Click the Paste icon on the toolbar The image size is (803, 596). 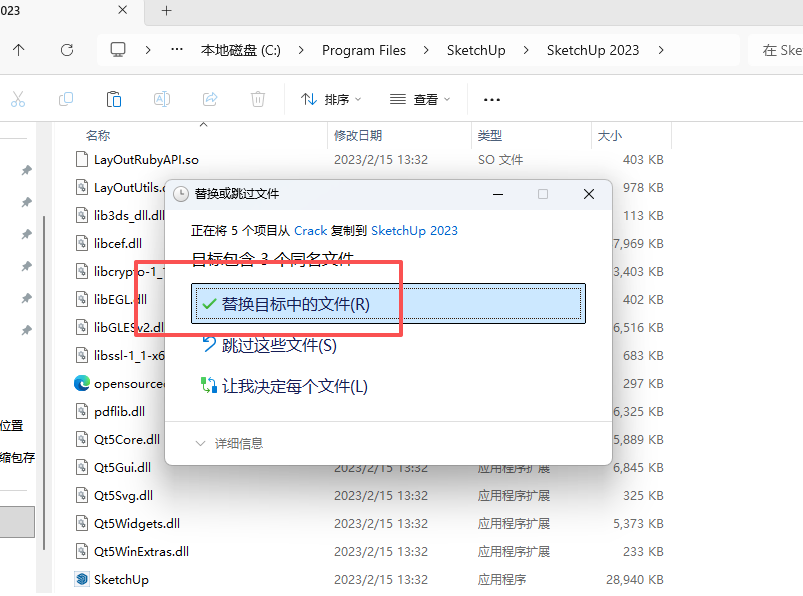click(113, 98)
